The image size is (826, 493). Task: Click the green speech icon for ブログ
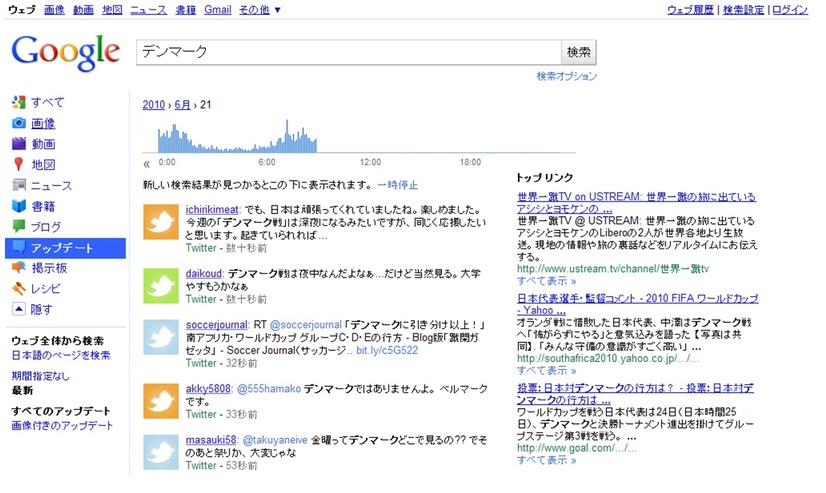[18, 226]
